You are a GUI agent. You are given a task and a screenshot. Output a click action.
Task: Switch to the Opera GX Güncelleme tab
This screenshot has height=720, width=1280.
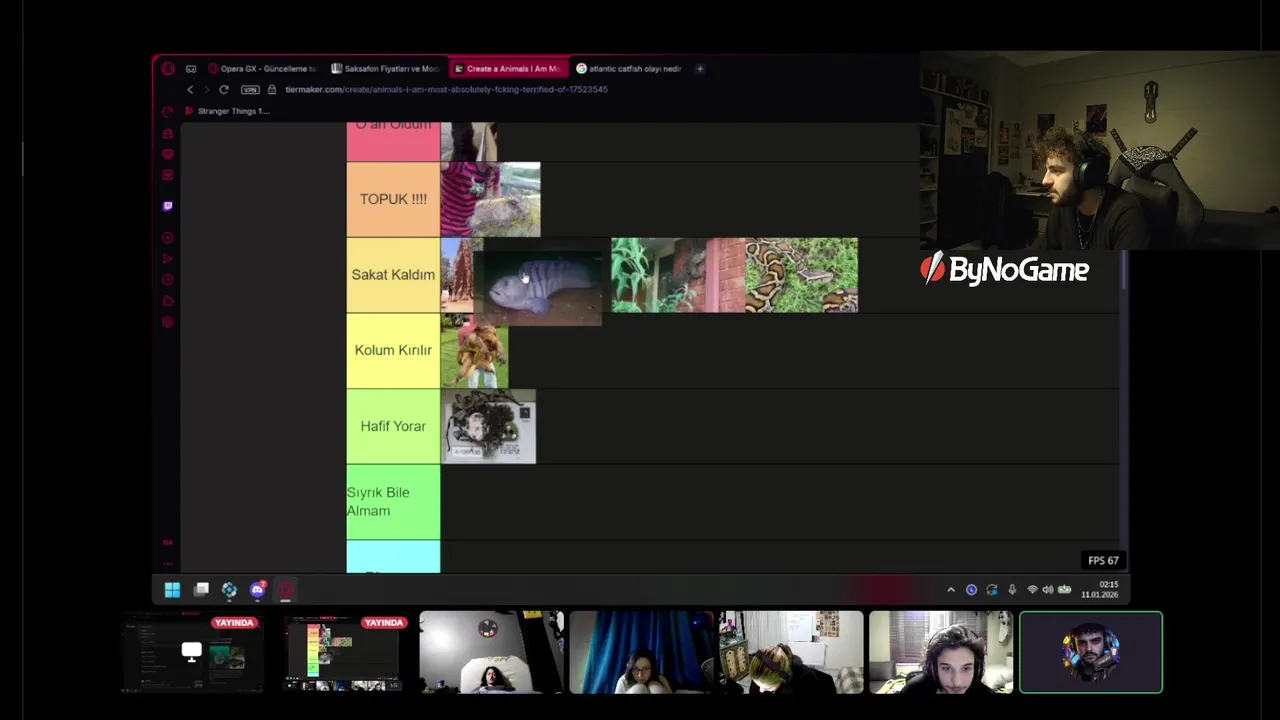click(x=263, y=69)
